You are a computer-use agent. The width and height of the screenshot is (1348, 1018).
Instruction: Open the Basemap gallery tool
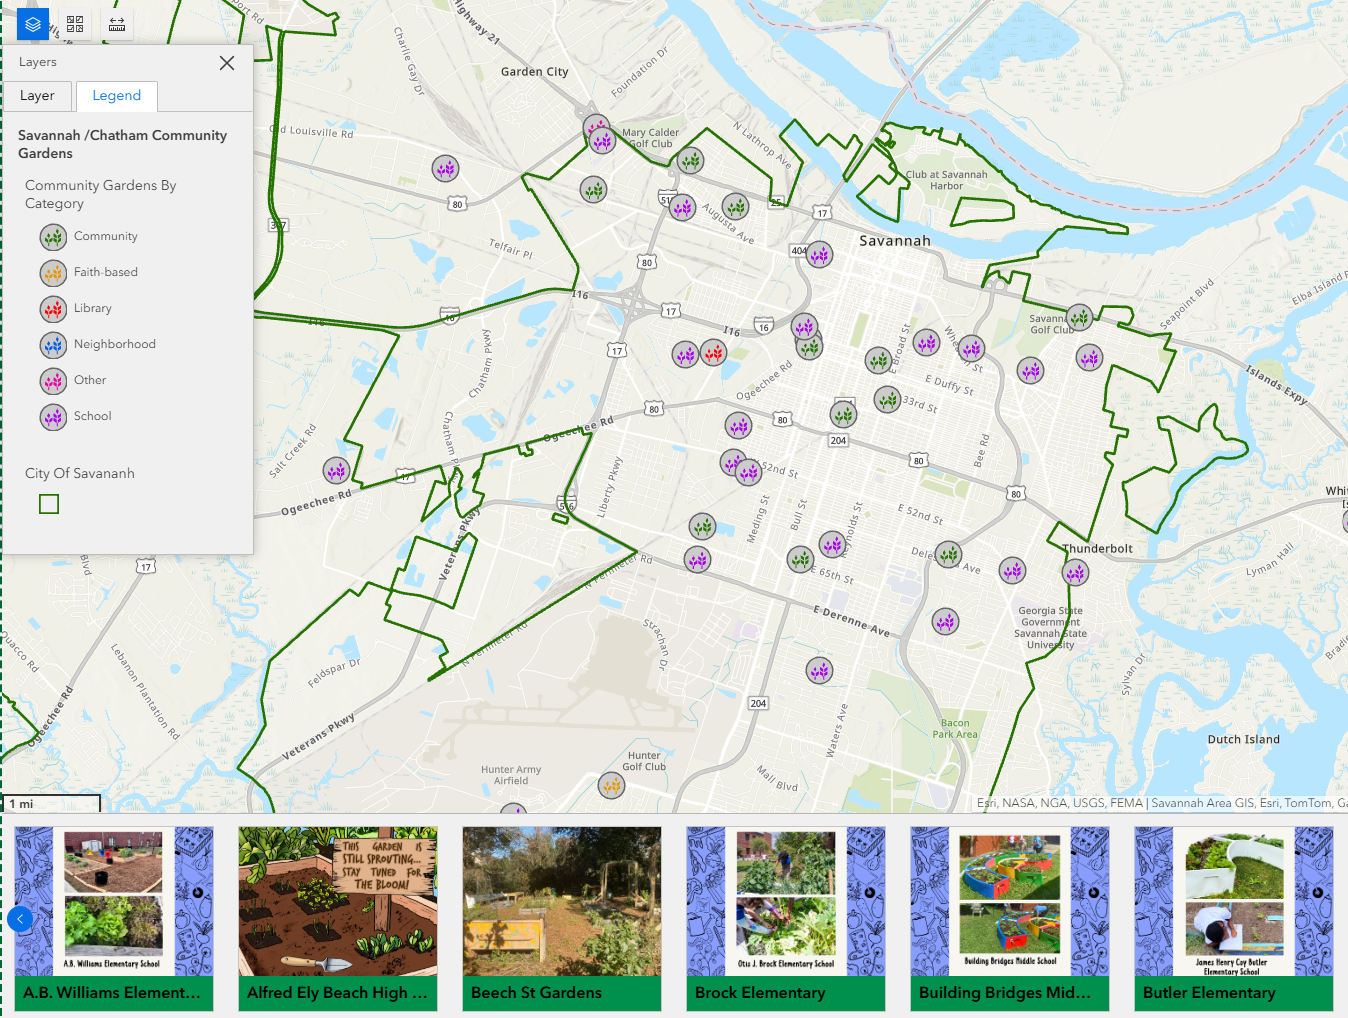(74, 23)
